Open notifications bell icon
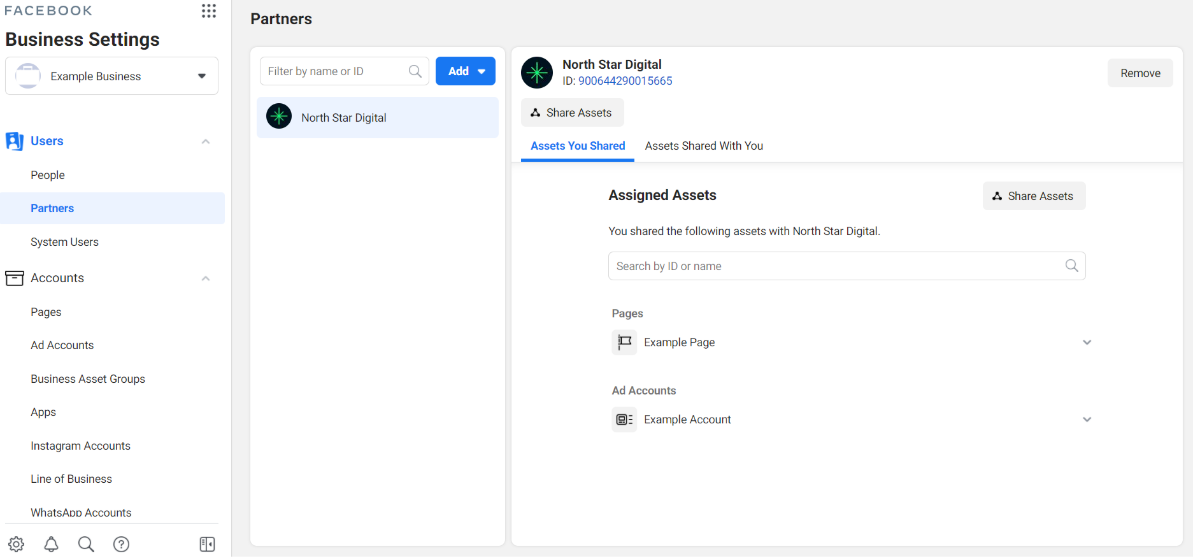This screenshot has width=1194, height=558. [51, 544]
